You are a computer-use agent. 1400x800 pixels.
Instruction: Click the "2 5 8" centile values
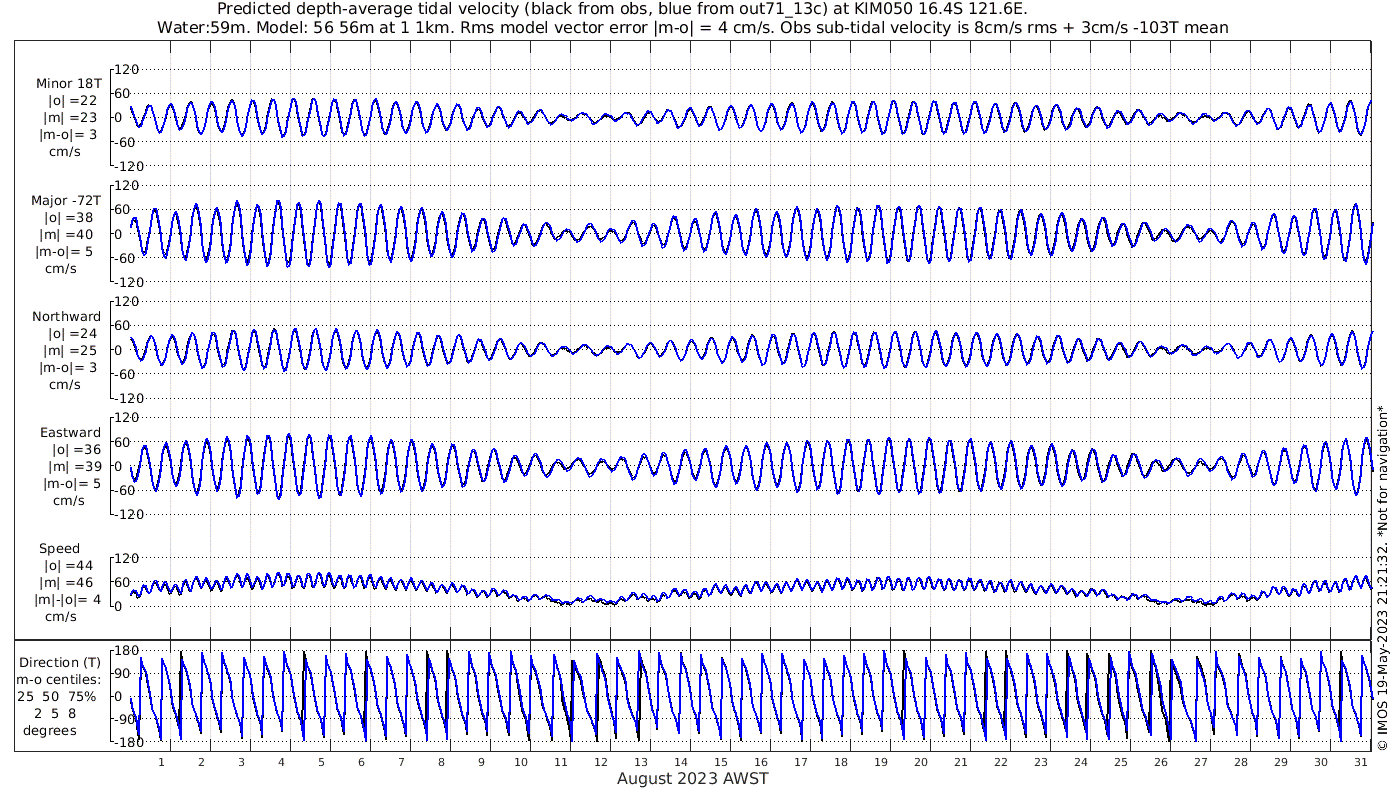(55, 713)
